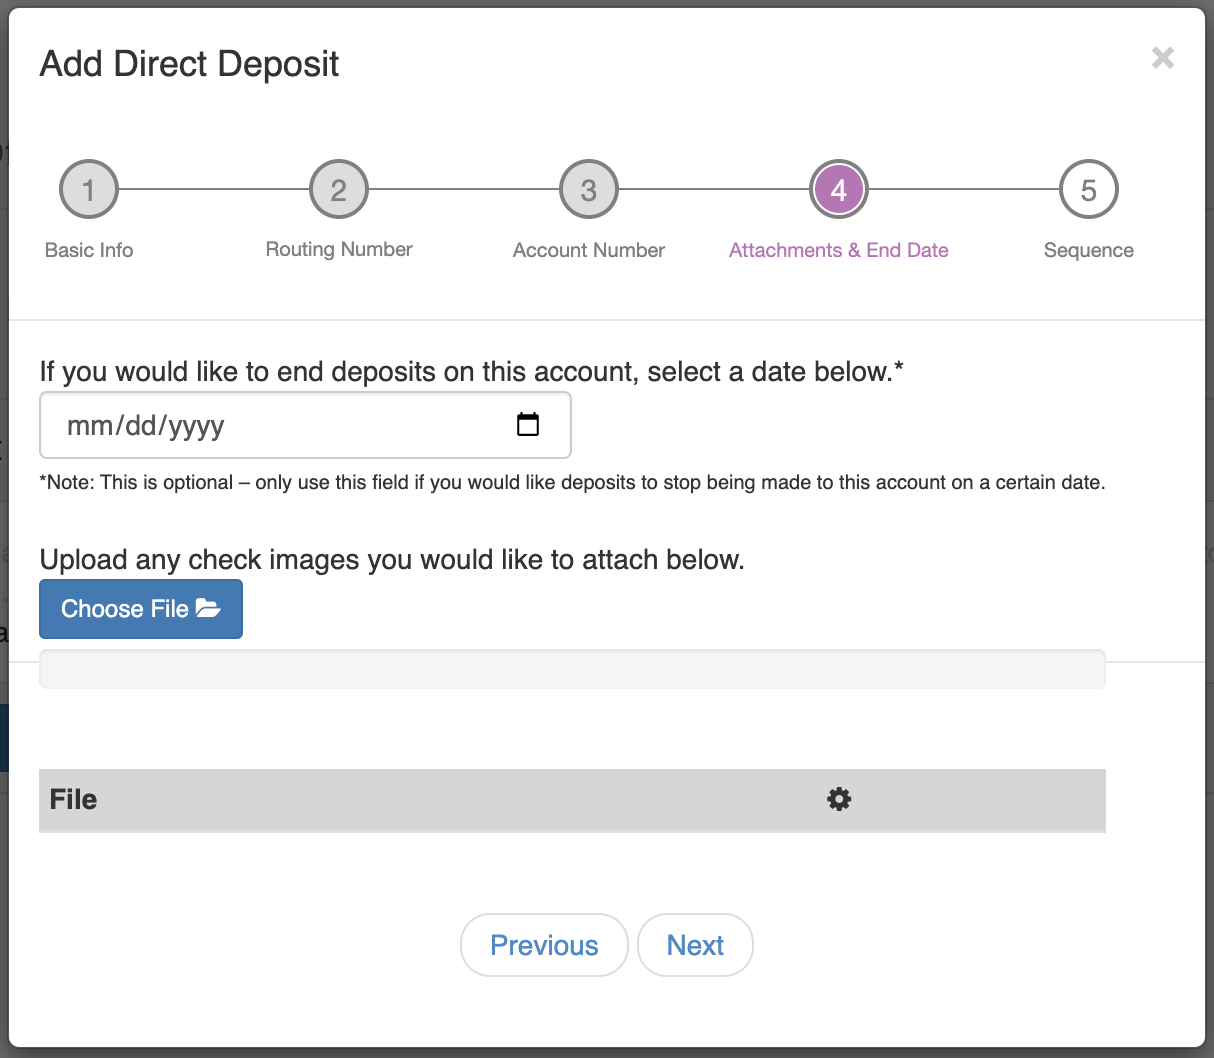Click the close X on the dialog

[1163, 58]
